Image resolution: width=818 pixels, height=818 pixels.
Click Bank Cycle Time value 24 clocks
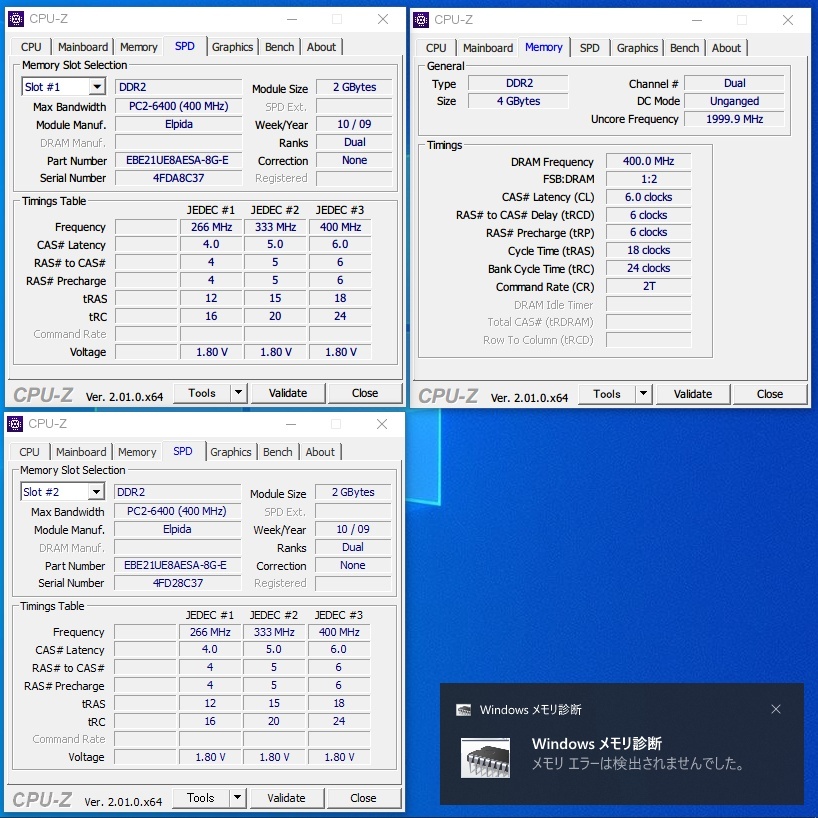648,268
